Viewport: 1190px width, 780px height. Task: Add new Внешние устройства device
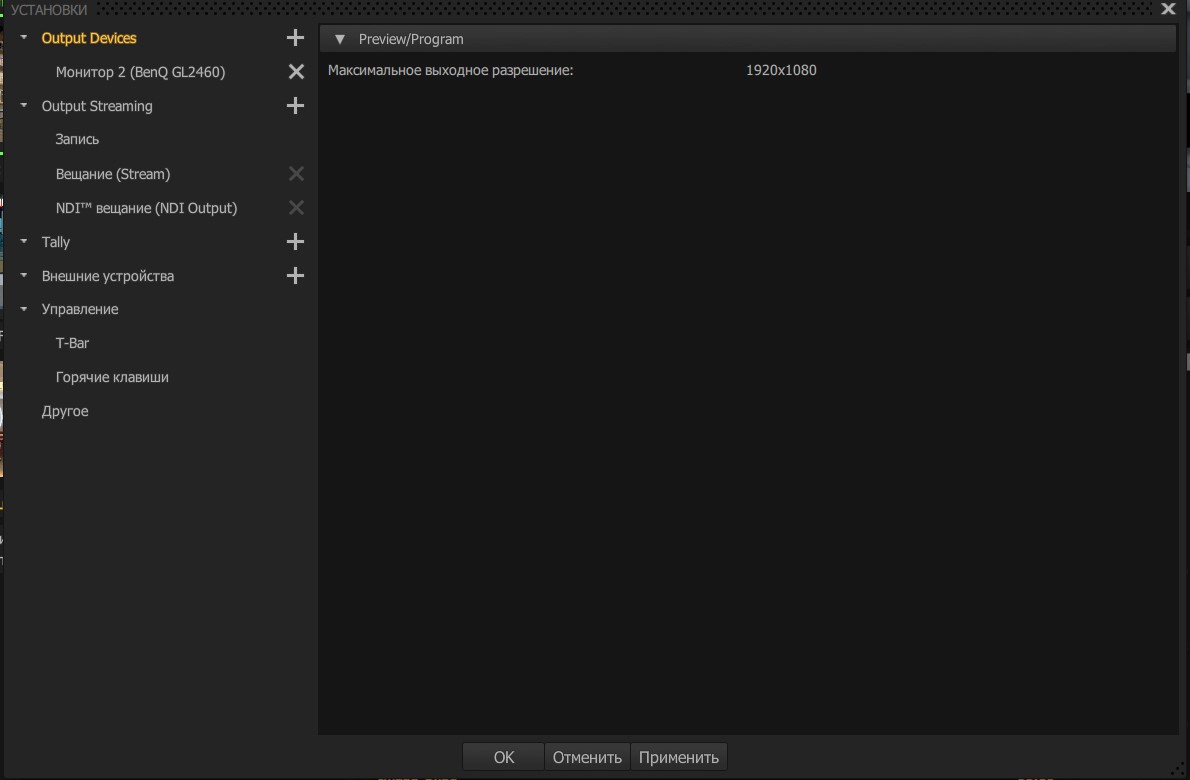coord(295,275)
